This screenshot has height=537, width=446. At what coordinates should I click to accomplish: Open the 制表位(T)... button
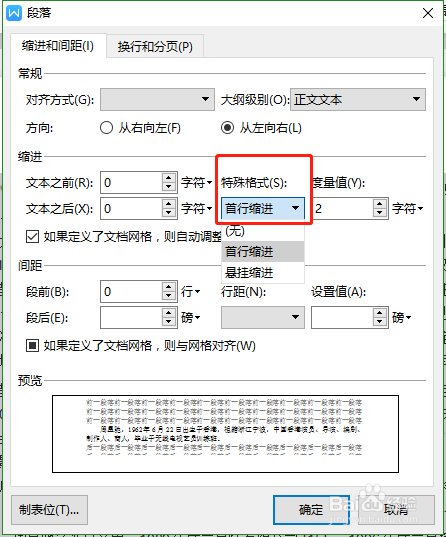[x=49, y=510]
